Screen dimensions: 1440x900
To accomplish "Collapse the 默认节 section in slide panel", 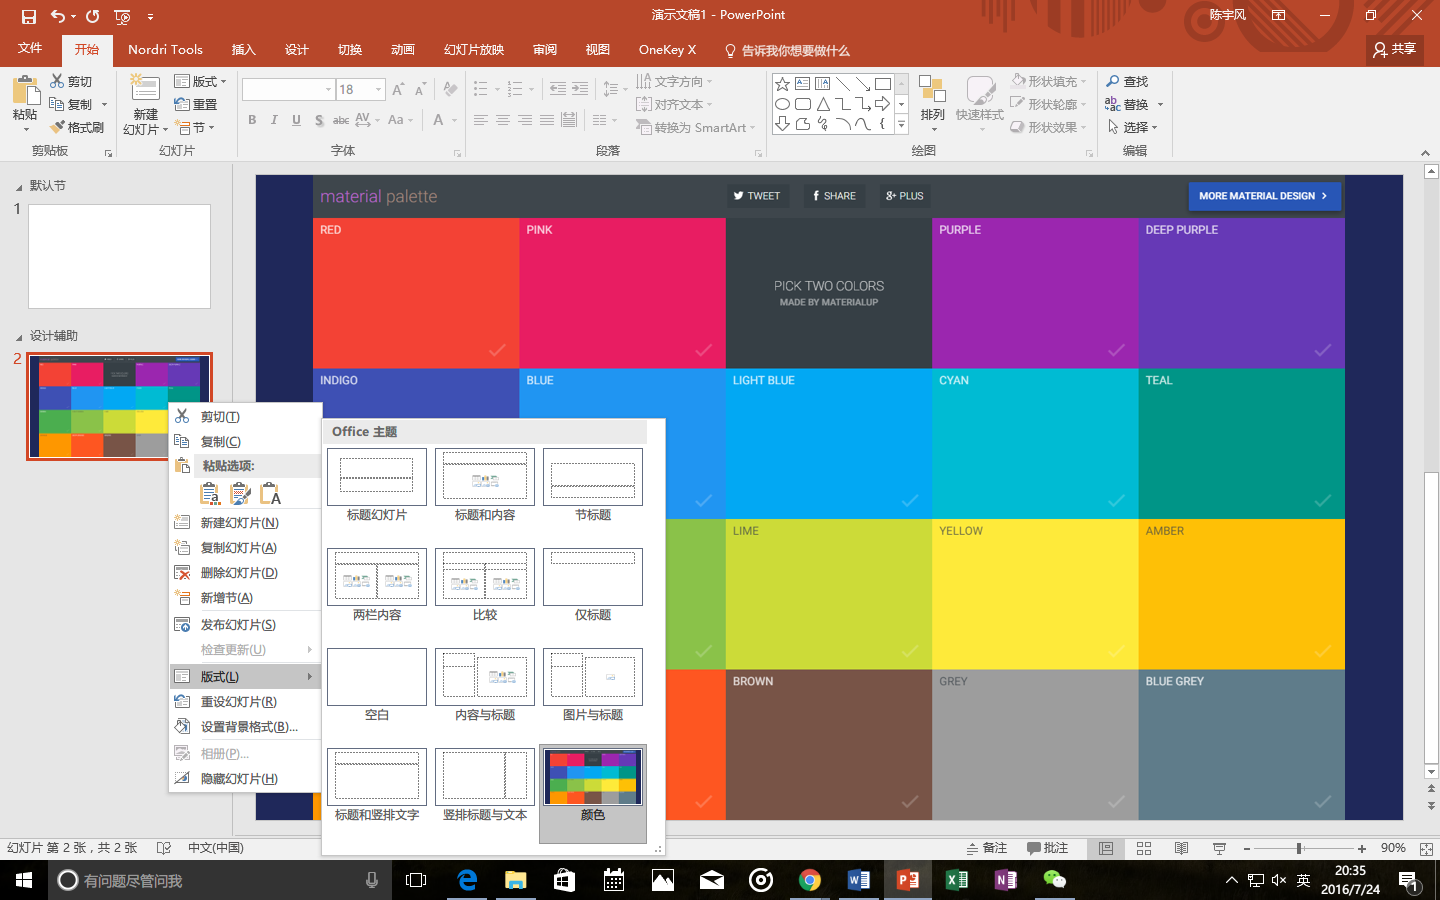I will pos(18,187).
